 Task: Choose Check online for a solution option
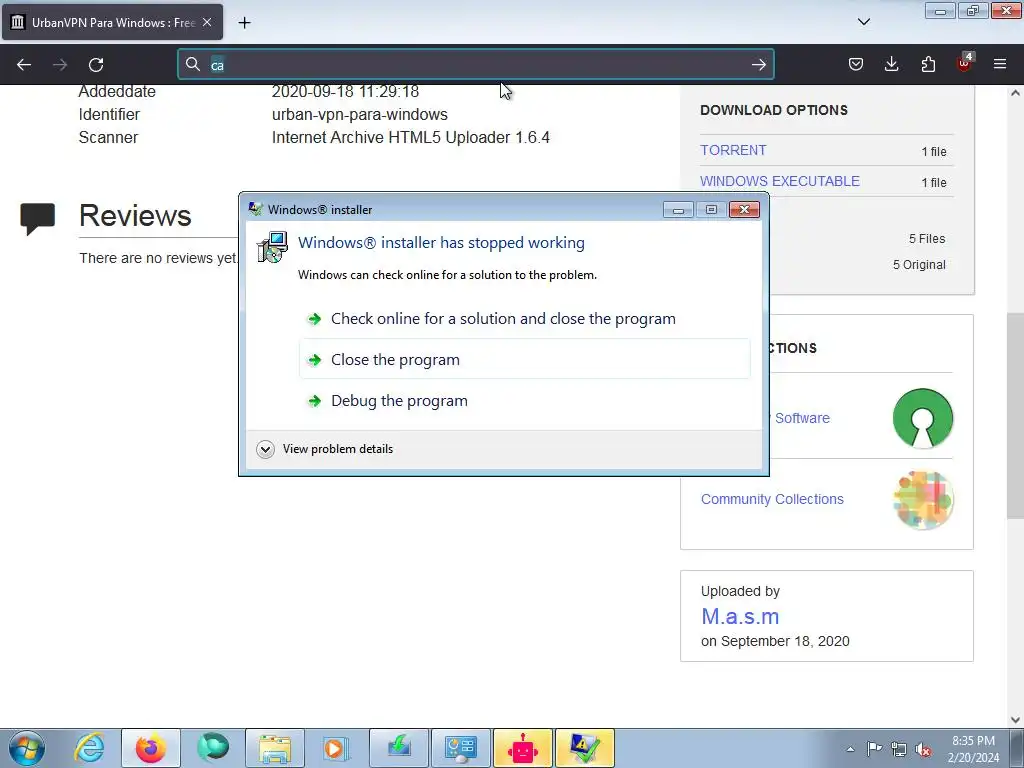point(524,319)
